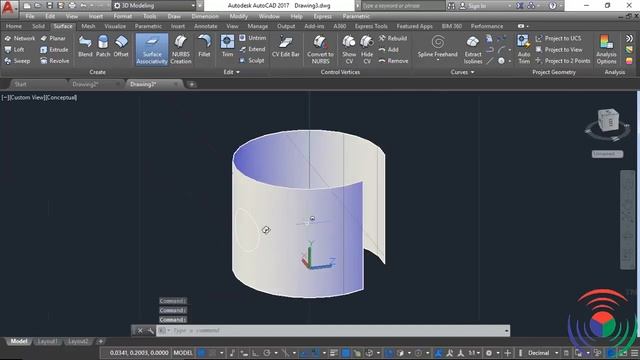Add a new drawing tab
The height and width of the screenshot is (360, 640).
tap(191, 84)
